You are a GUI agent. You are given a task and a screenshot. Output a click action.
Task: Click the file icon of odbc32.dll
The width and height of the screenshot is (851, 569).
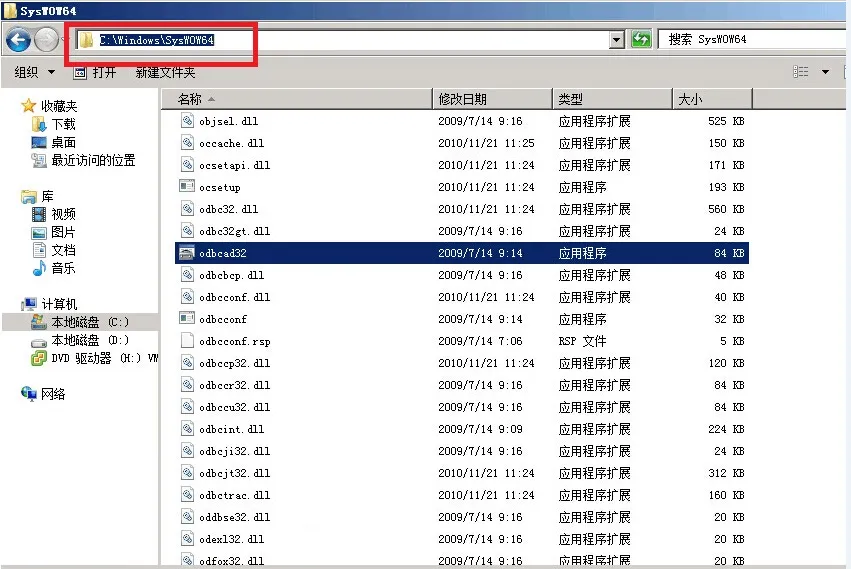click(x=187, y=208)
